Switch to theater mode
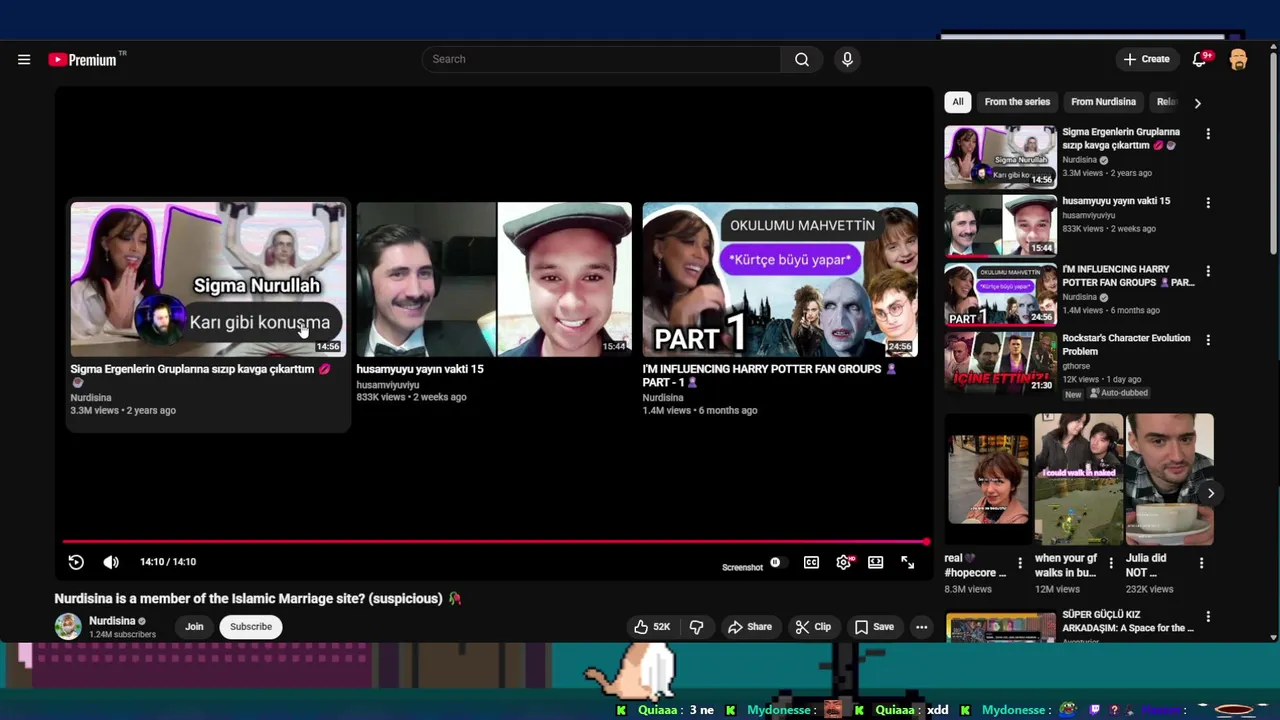This screenshot has height=720, width=1280. pyautogui.click(x=875, y=562)
